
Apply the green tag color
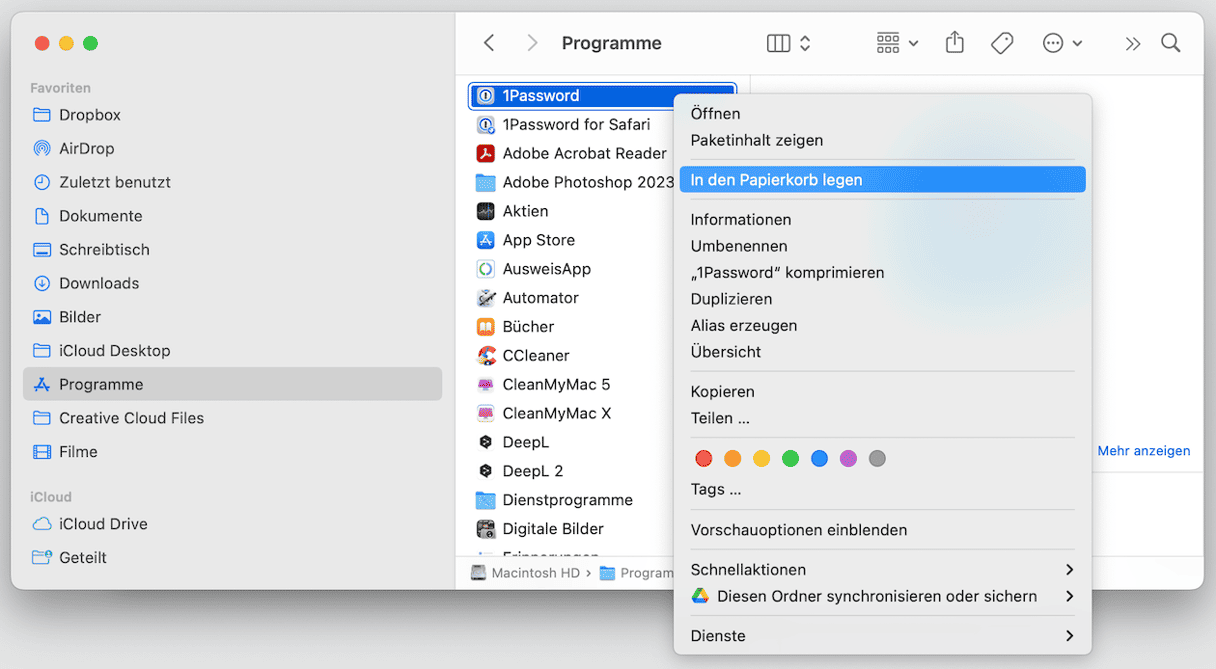791,459
